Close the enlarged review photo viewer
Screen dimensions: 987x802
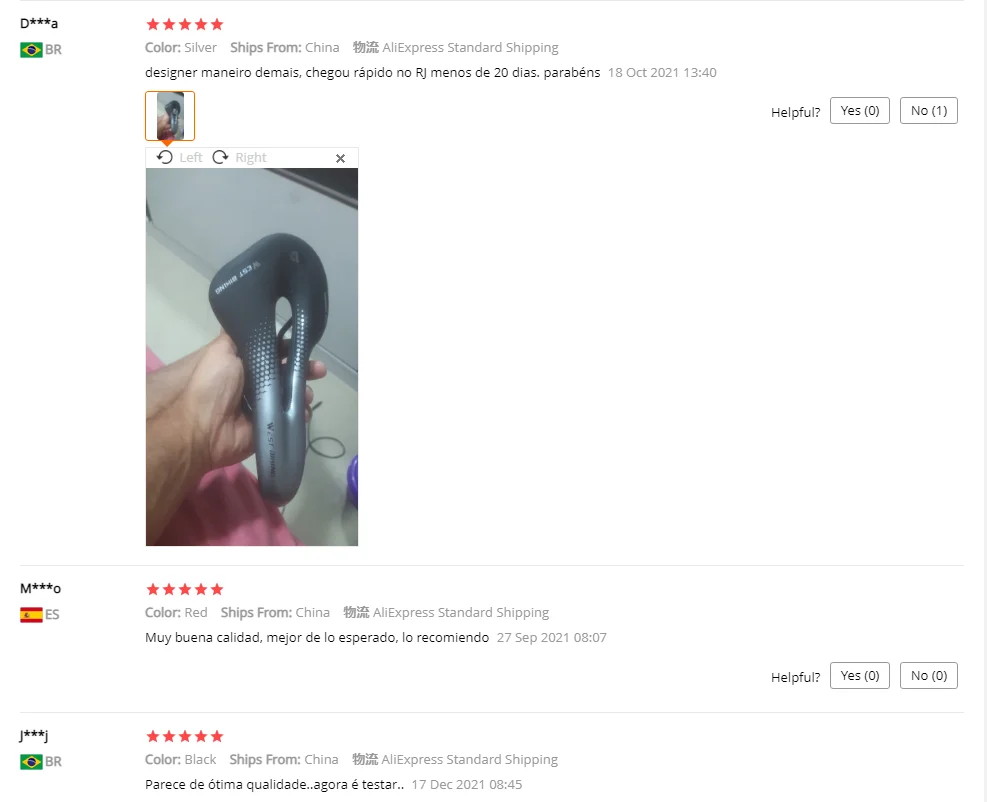tap(341, 159)
